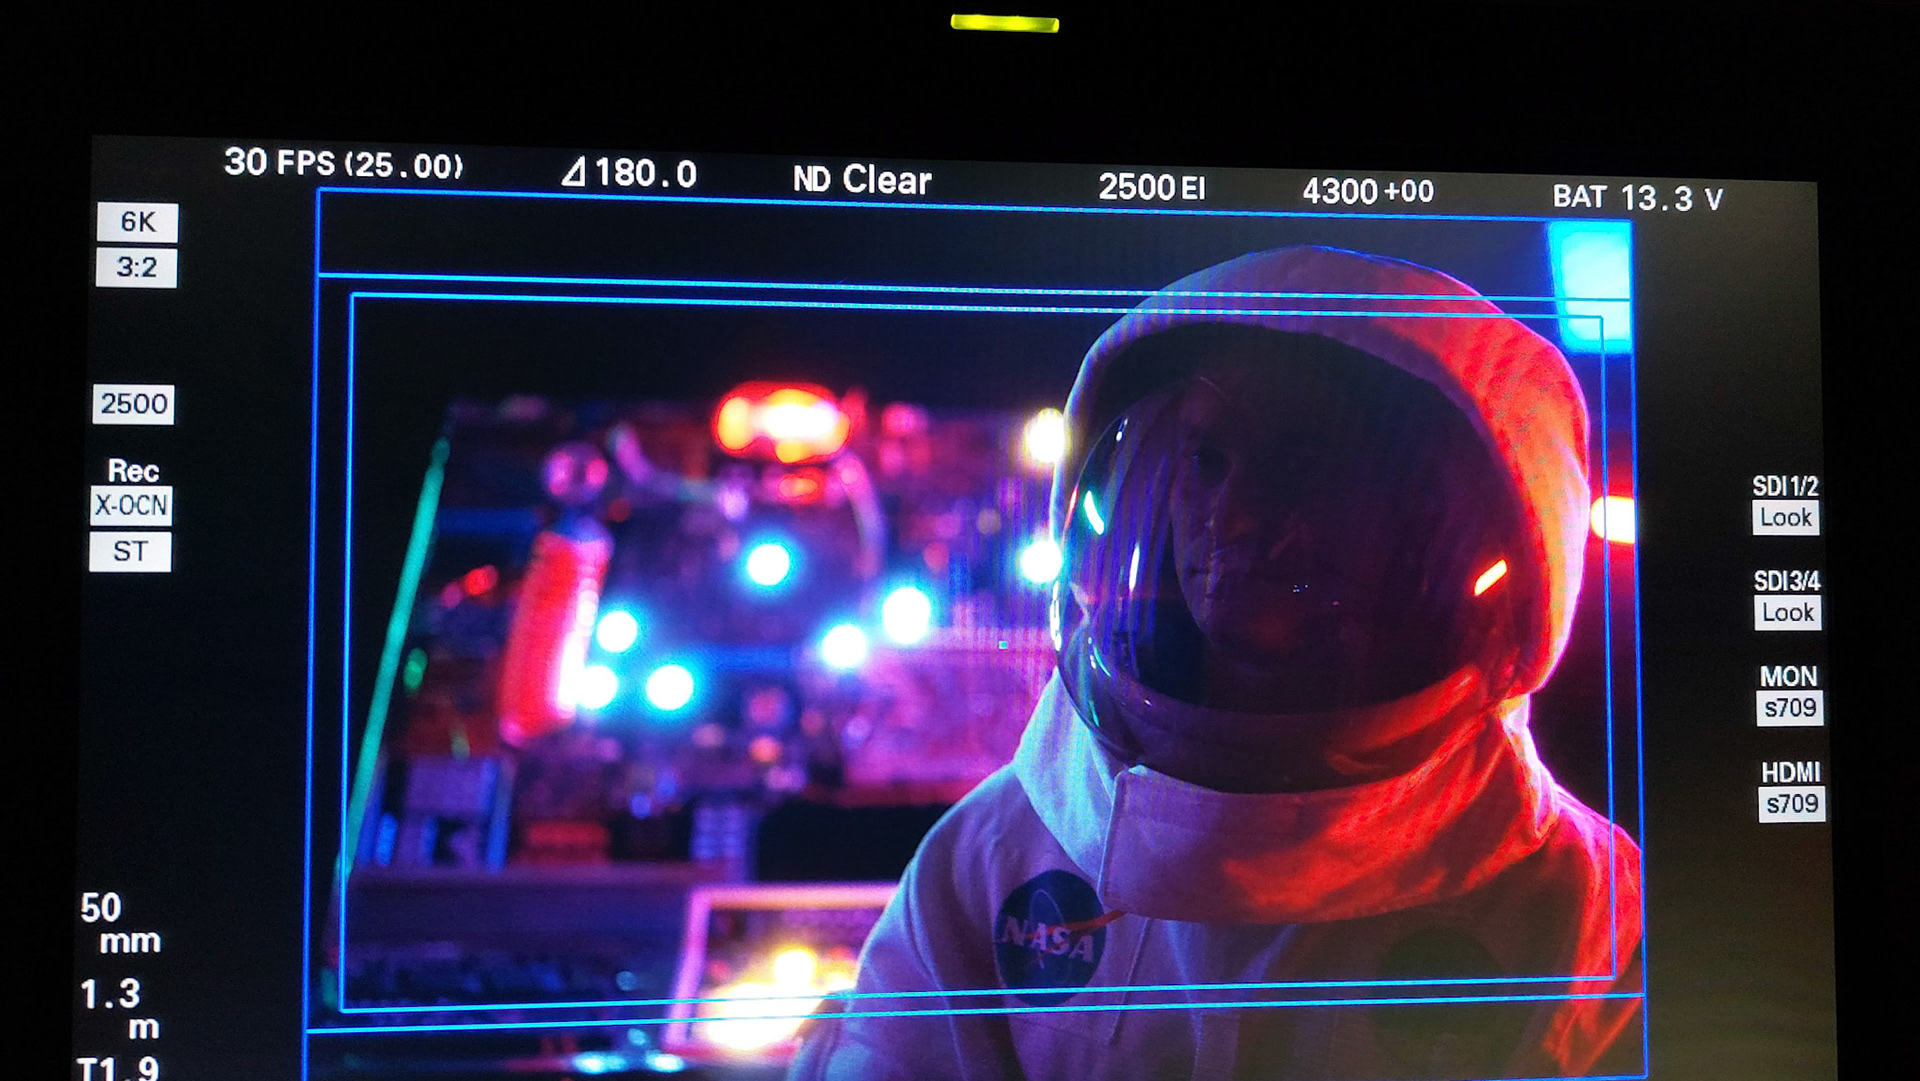Tap the 3:2 aspect ratio box
The height and width of the screenshot is (1081, 1920).
136,268
